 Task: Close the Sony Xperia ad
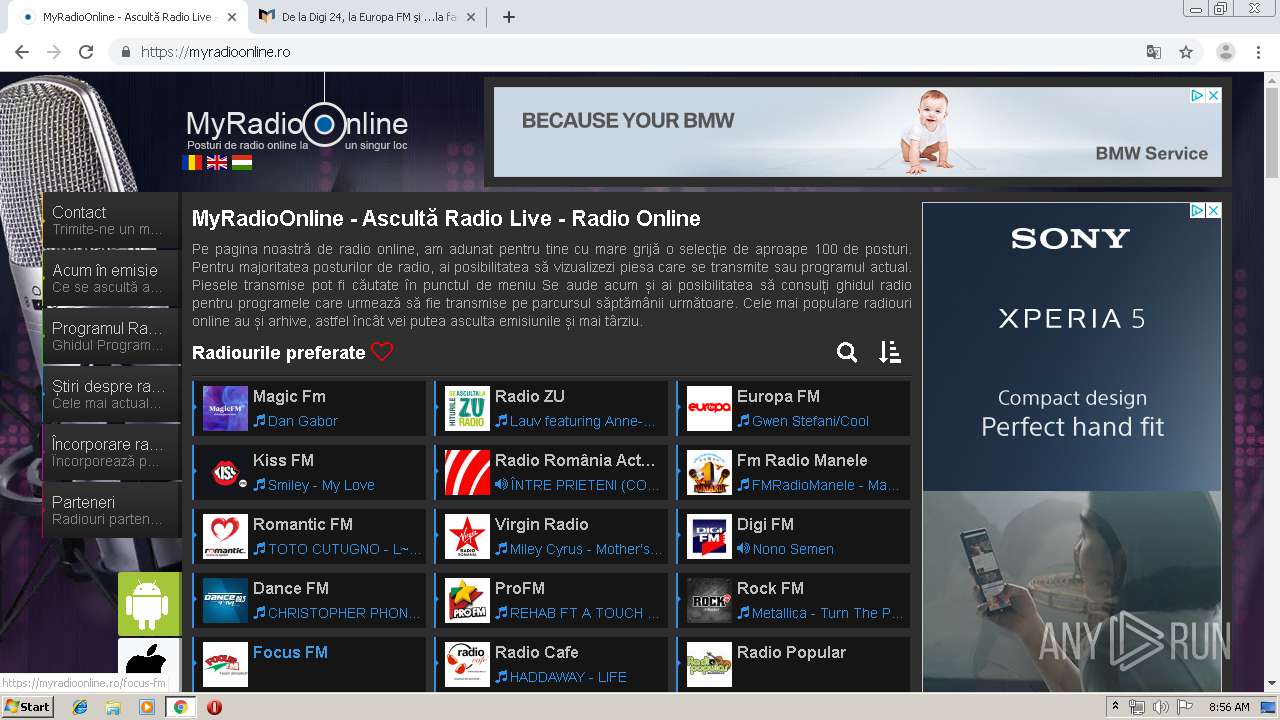click(x=1213, y=210)
